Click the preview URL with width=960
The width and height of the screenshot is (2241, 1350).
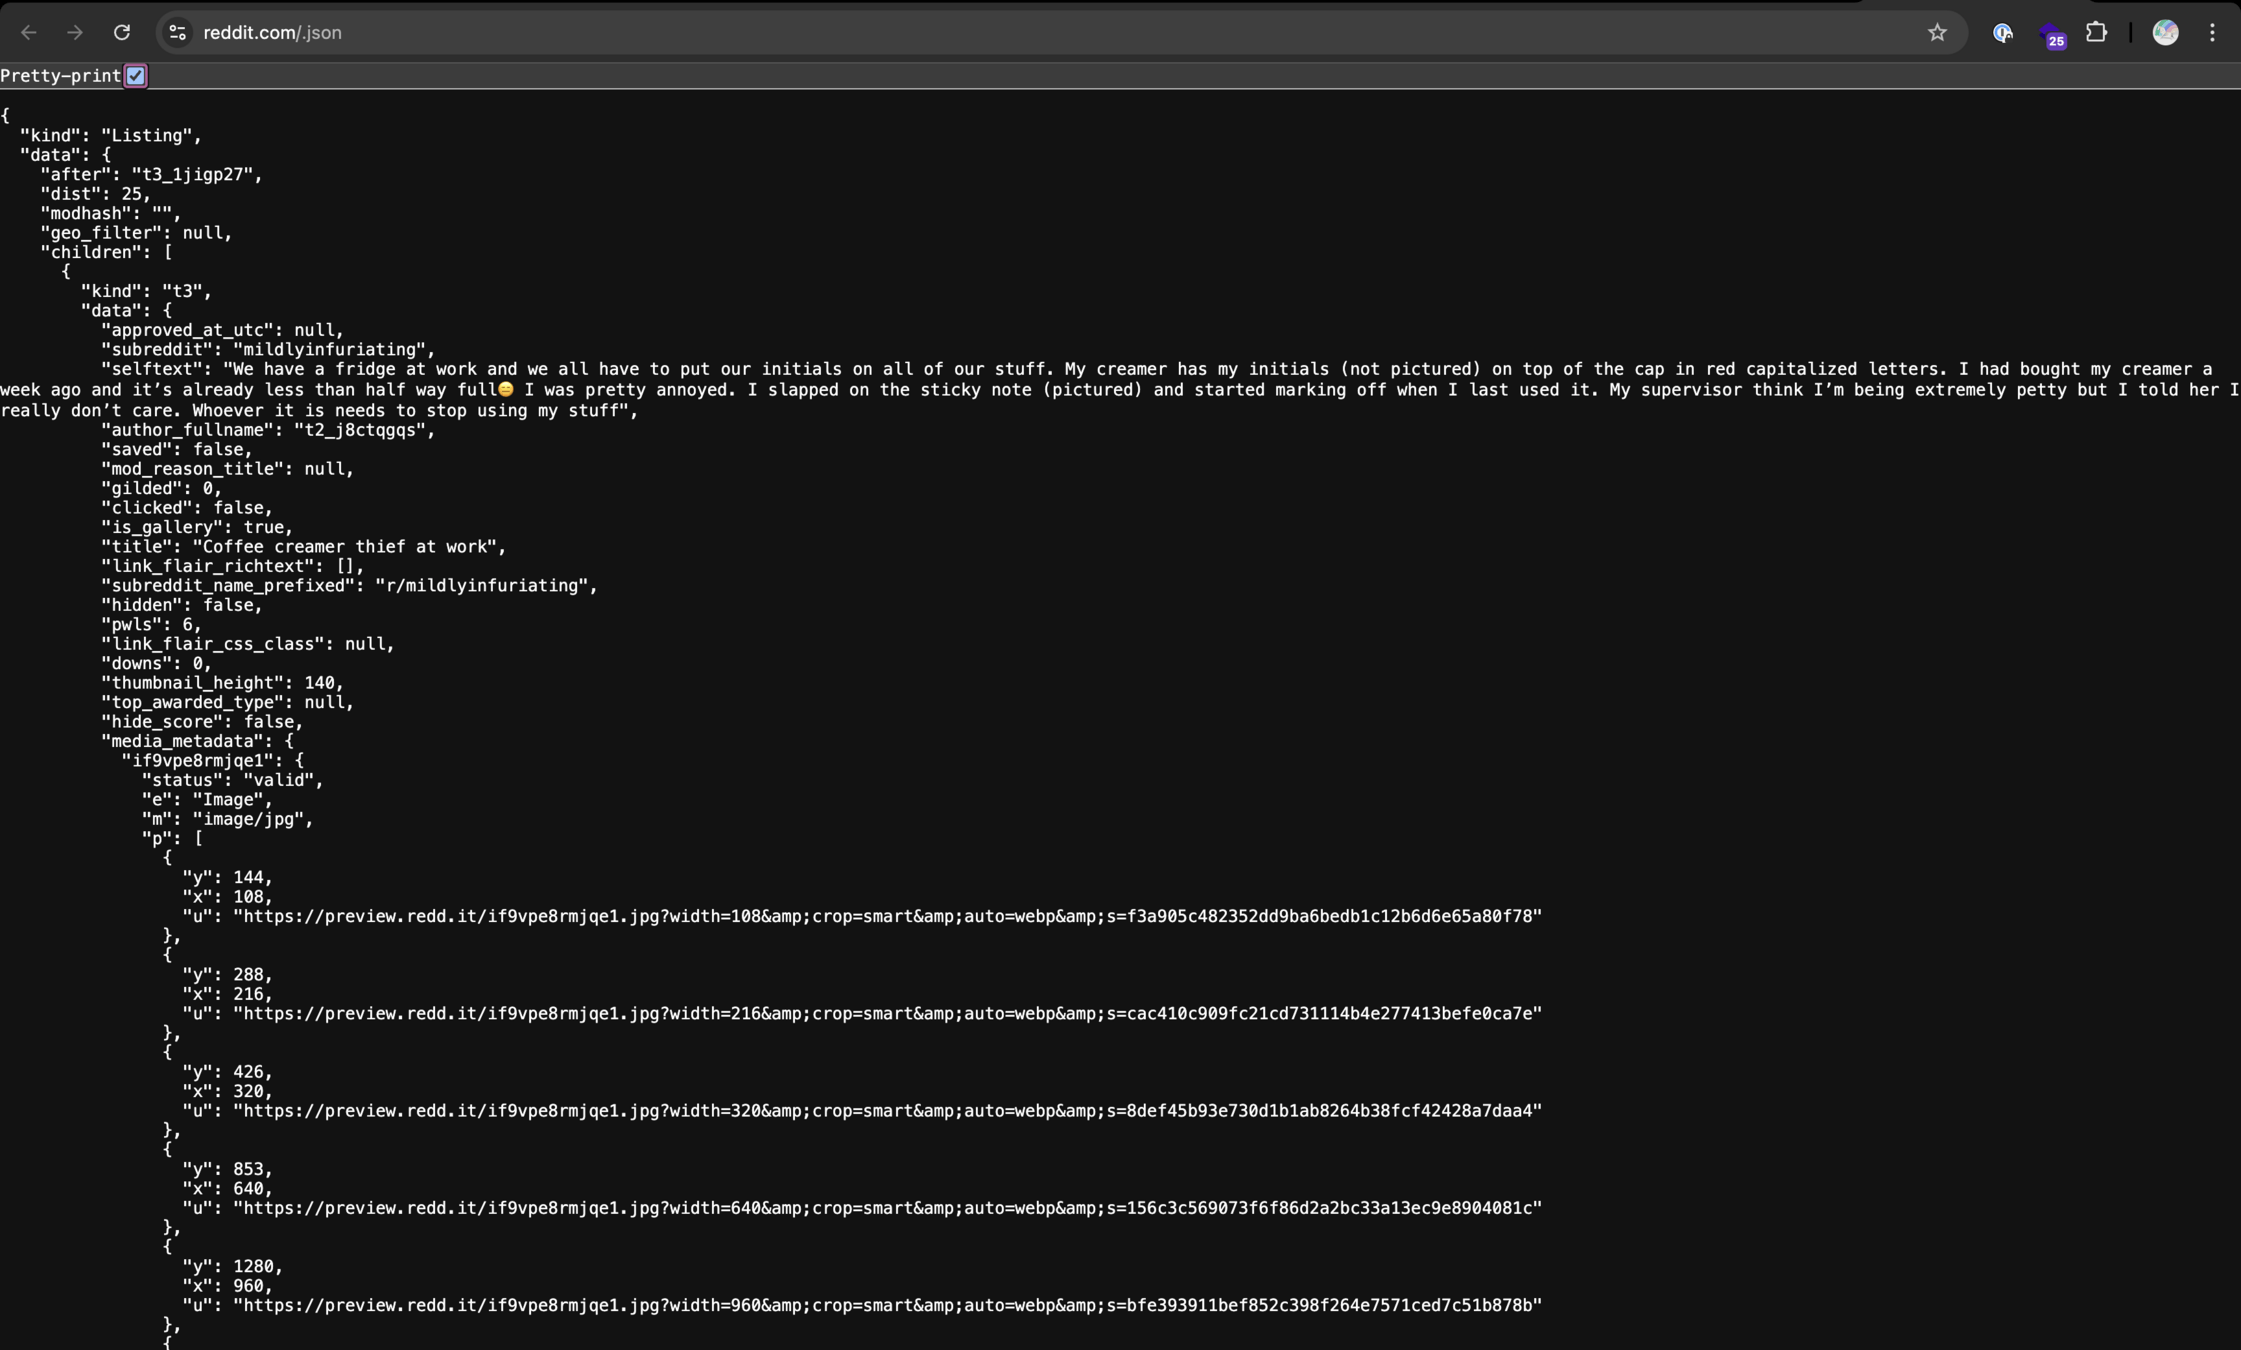point(887,1305)
